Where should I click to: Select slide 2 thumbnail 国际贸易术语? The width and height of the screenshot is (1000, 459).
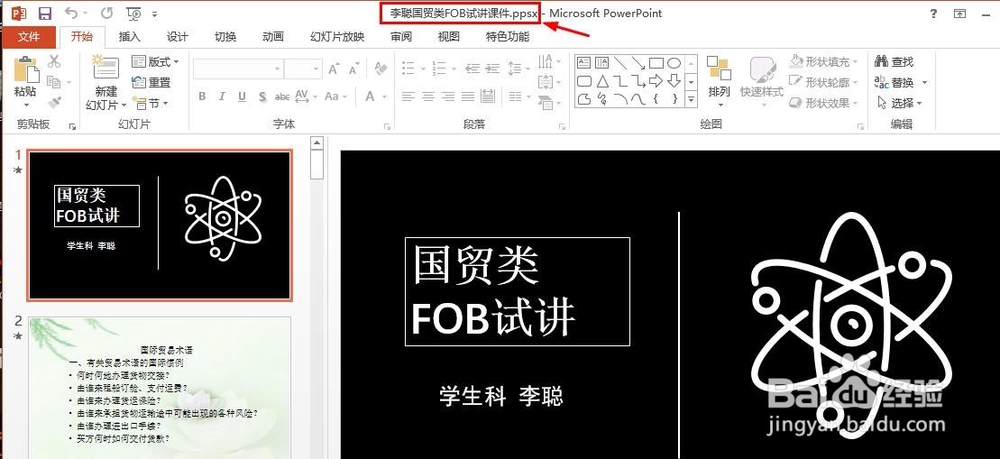point(159,388)
